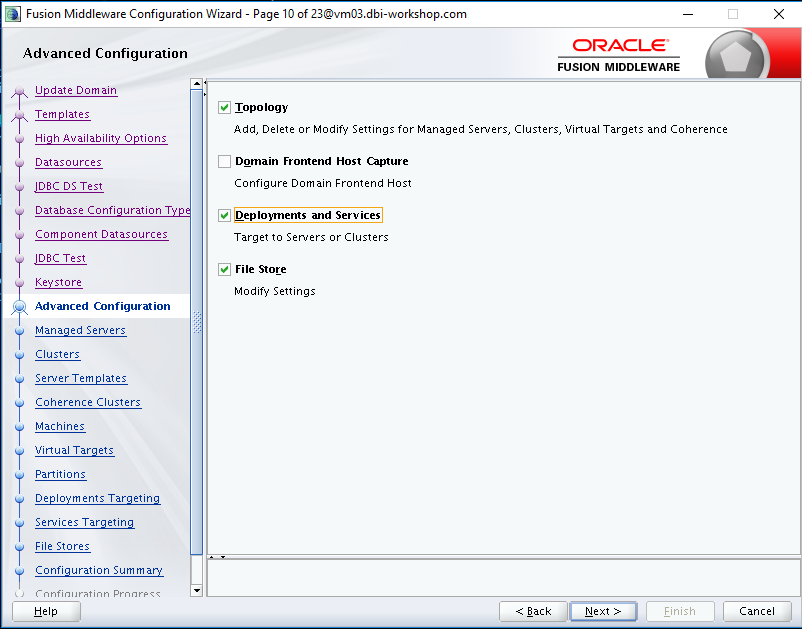802x629 pixels.
Task: Click the Advanced Configuration step node icon
Action: 19,307
